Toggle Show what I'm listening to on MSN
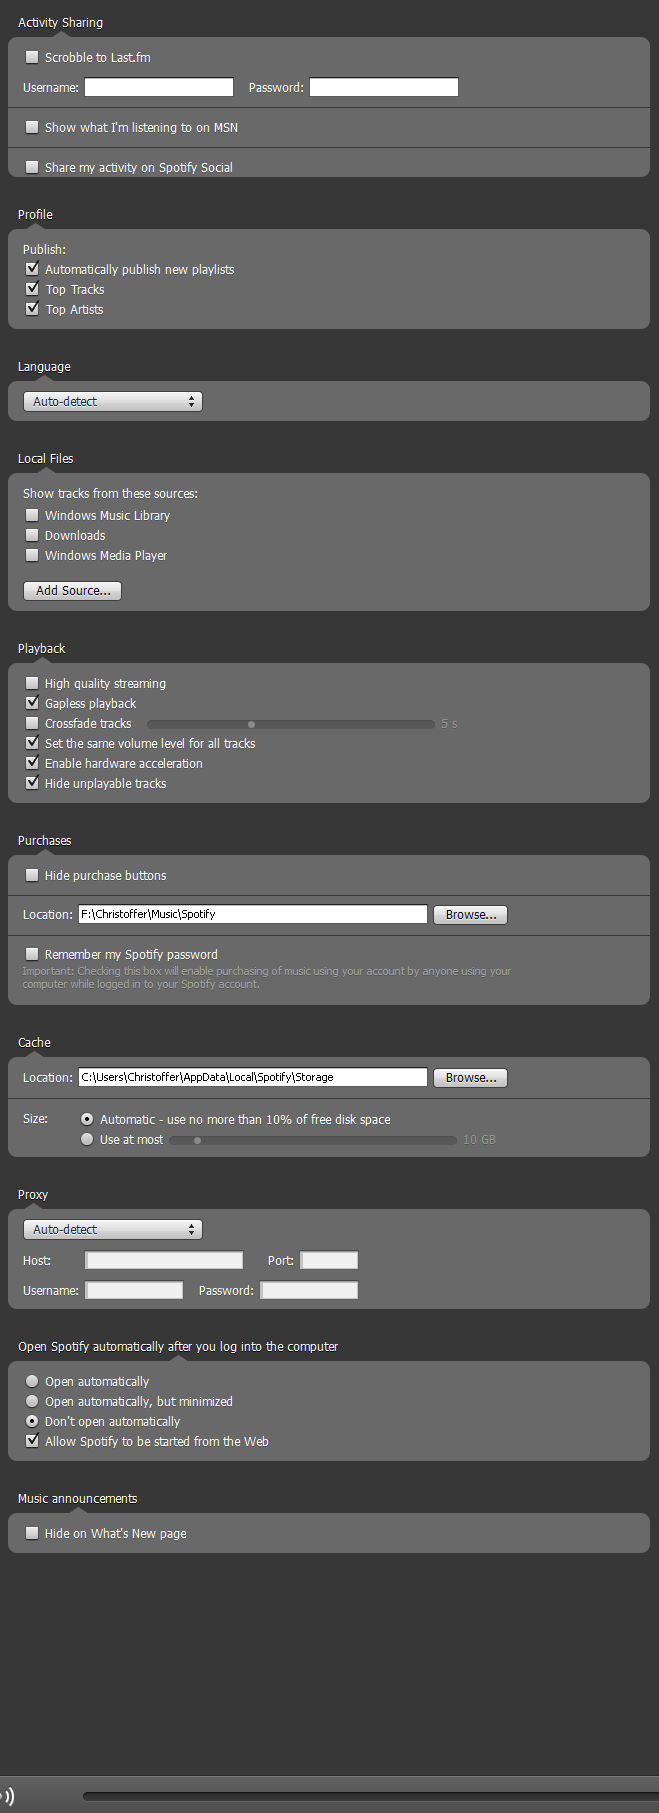The height and width of the screenshot is (1813, 659). tap(32, 127)
